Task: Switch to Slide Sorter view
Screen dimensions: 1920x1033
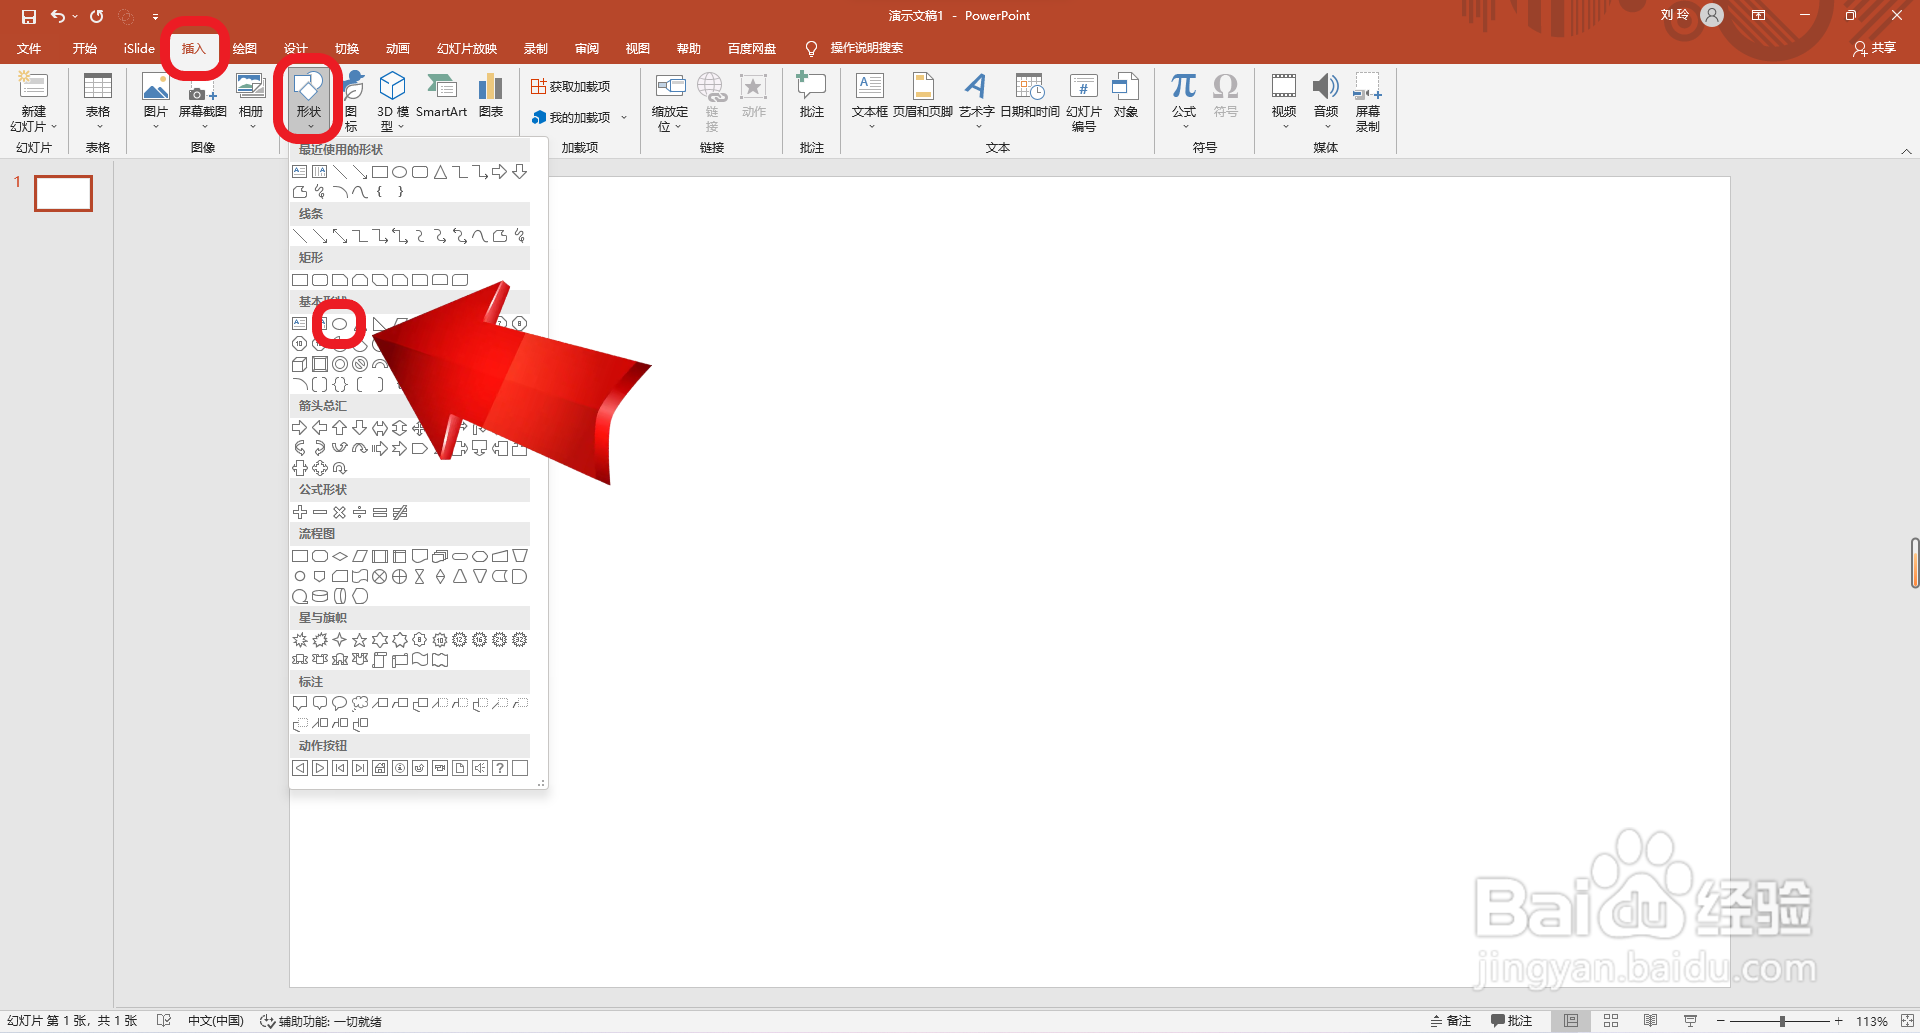Action: coord(1611,1021)
